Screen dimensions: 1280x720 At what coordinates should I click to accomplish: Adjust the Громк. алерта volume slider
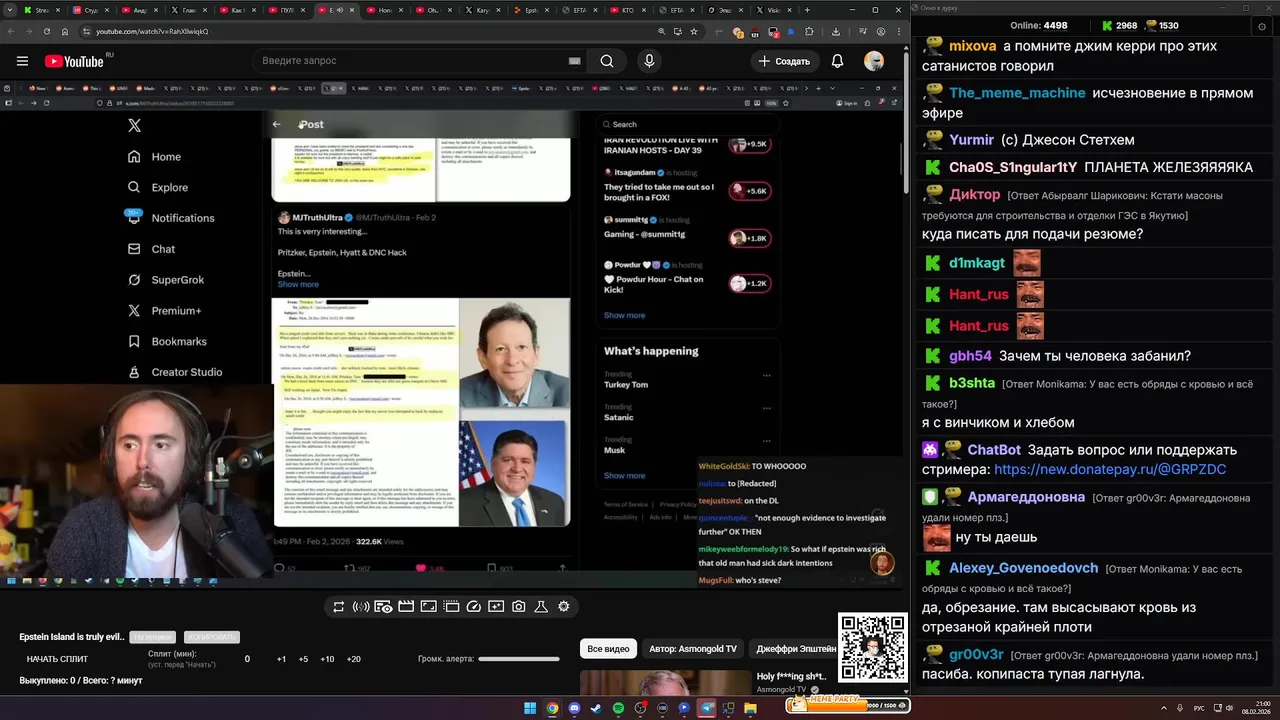518,659
